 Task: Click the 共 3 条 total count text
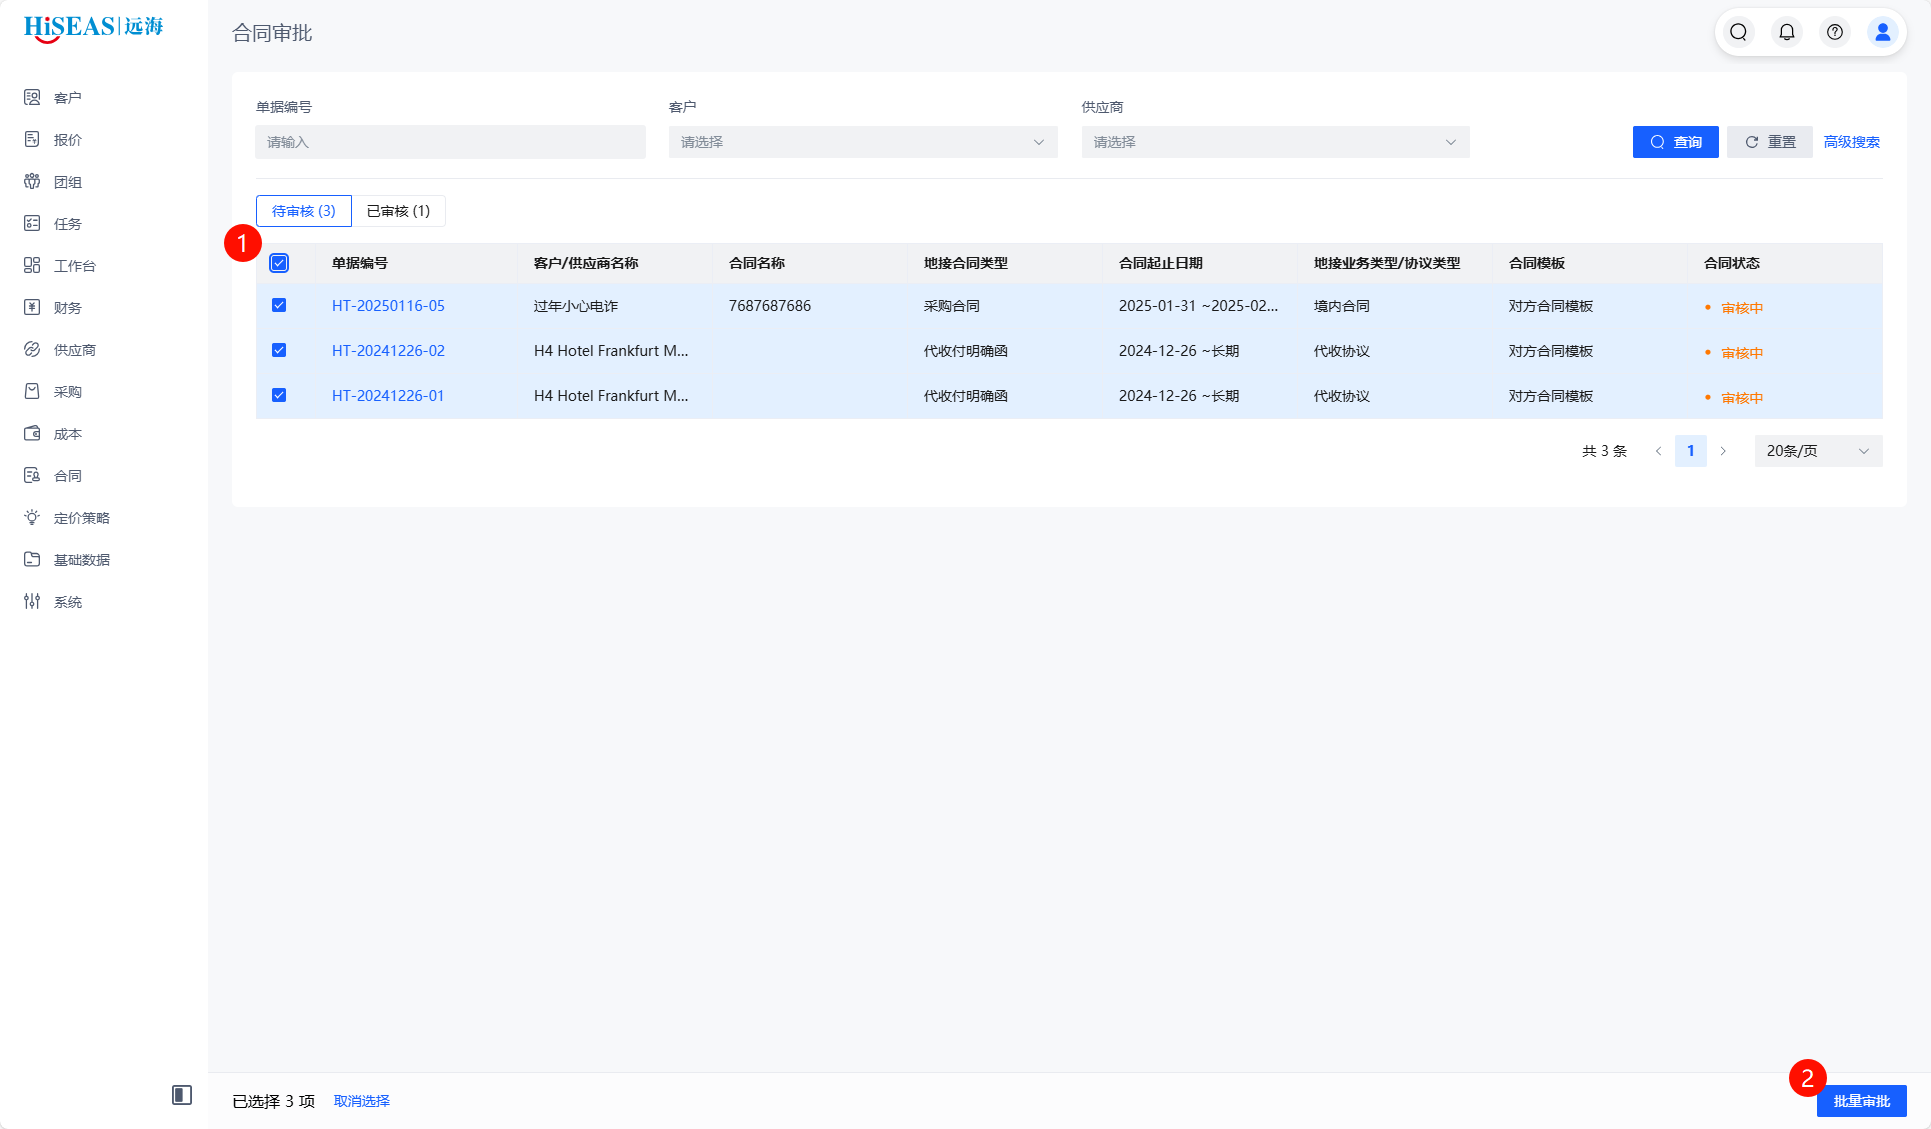coord(1604,451)
